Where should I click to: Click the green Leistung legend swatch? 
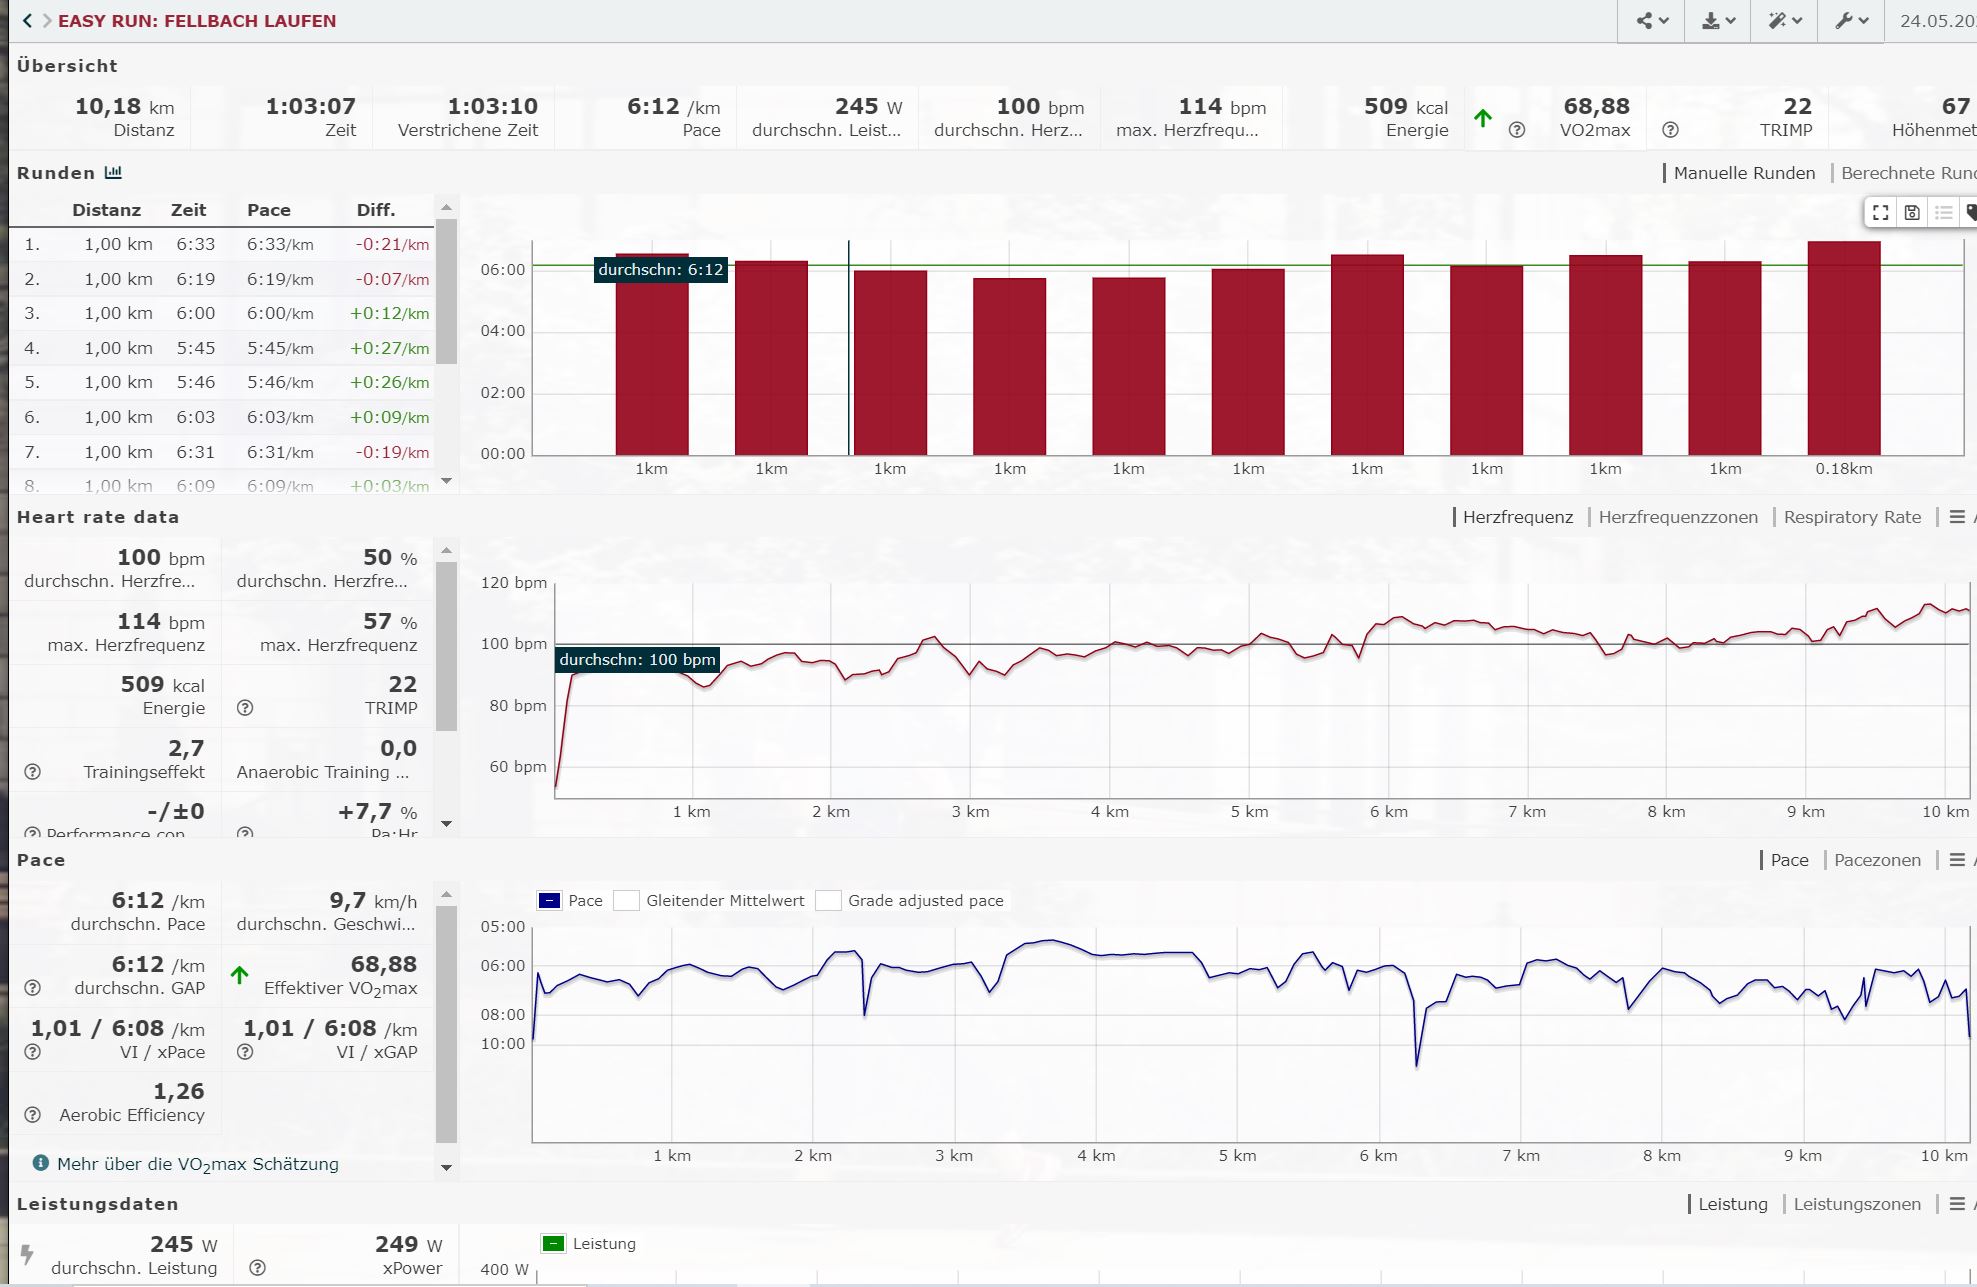pyautogui.click(x=553, y=1244)
